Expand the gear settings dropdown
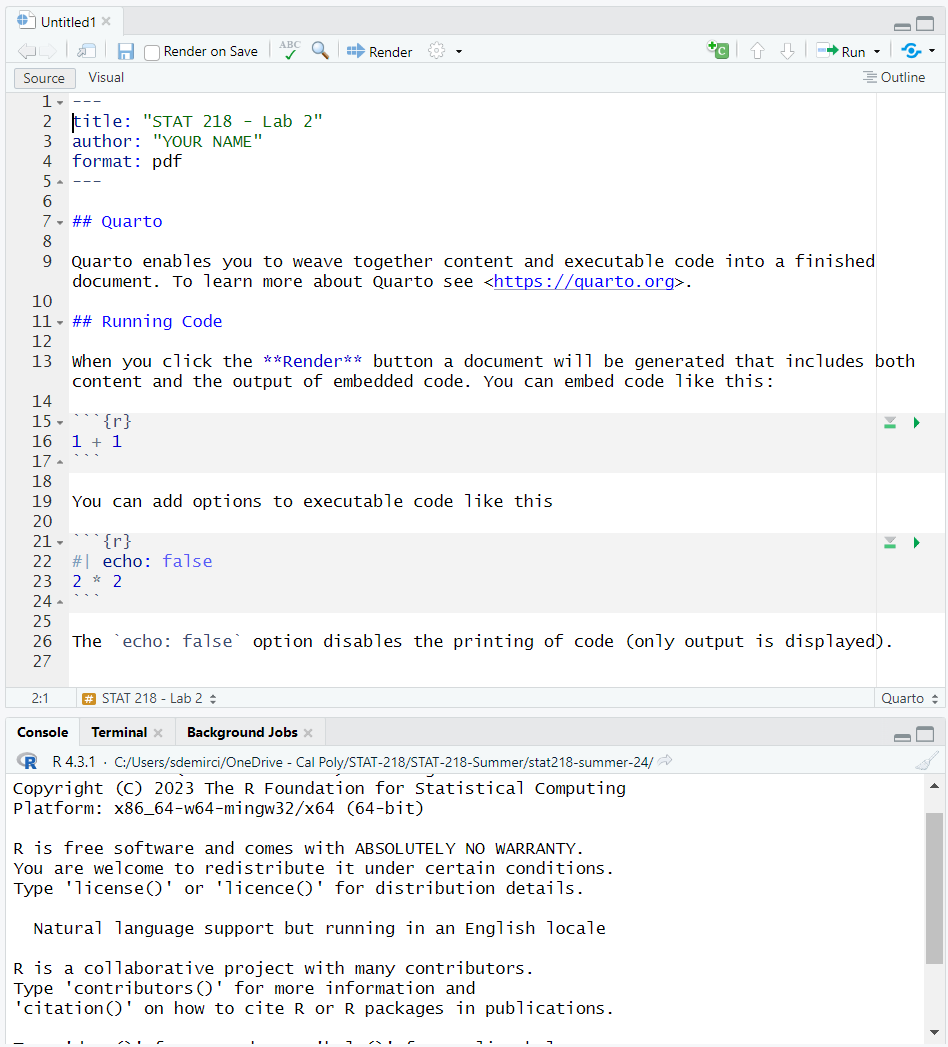The width and height of the screenshot is (948, 1047). (458, 52)
